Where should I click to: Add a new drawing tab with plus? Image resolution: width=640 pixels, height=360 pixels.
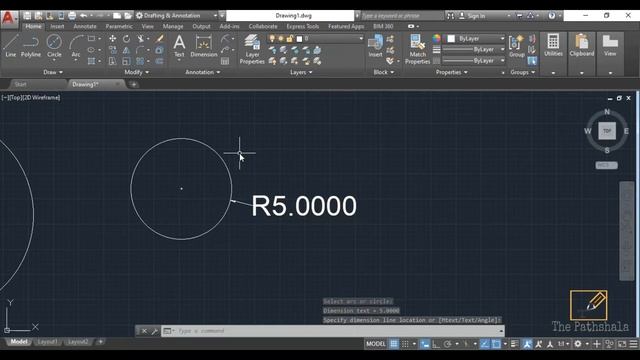coord(133,84)
